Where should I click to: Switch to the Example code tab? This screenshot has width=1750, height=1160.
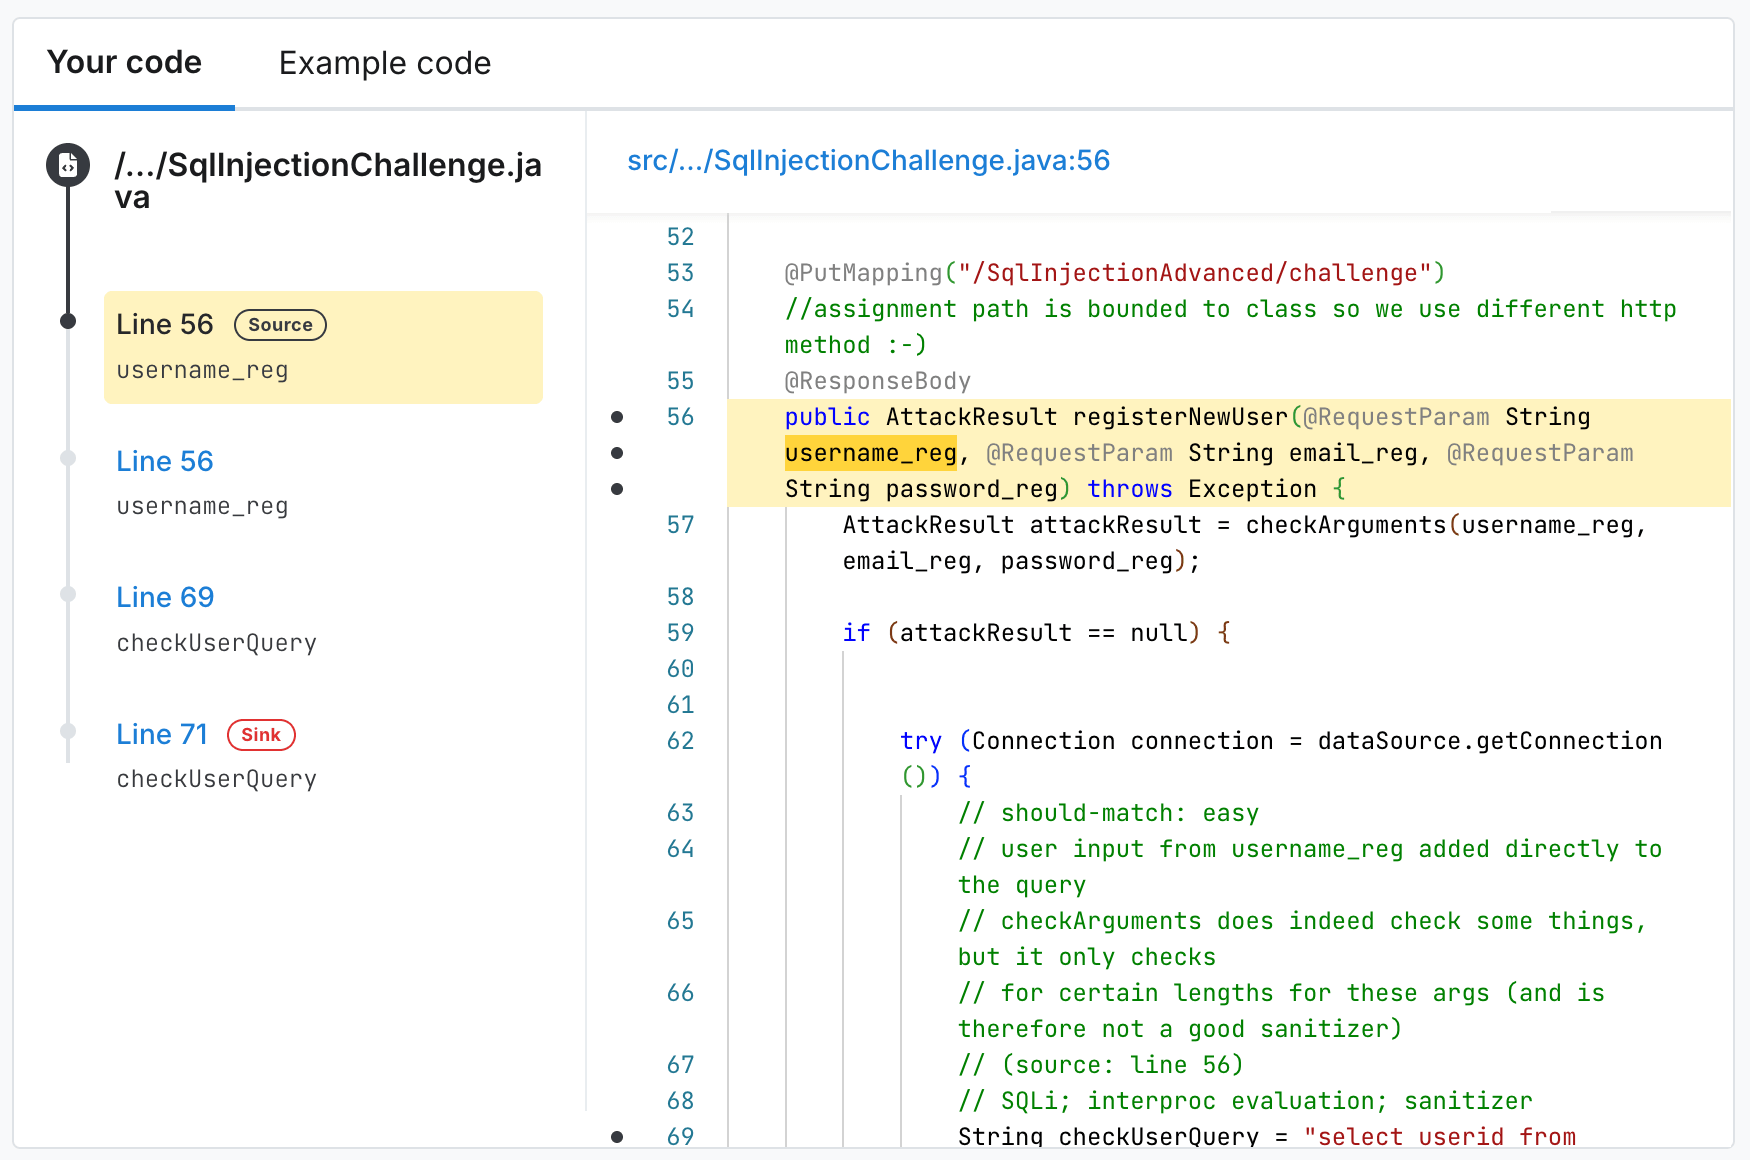click(x=384, y=62)
